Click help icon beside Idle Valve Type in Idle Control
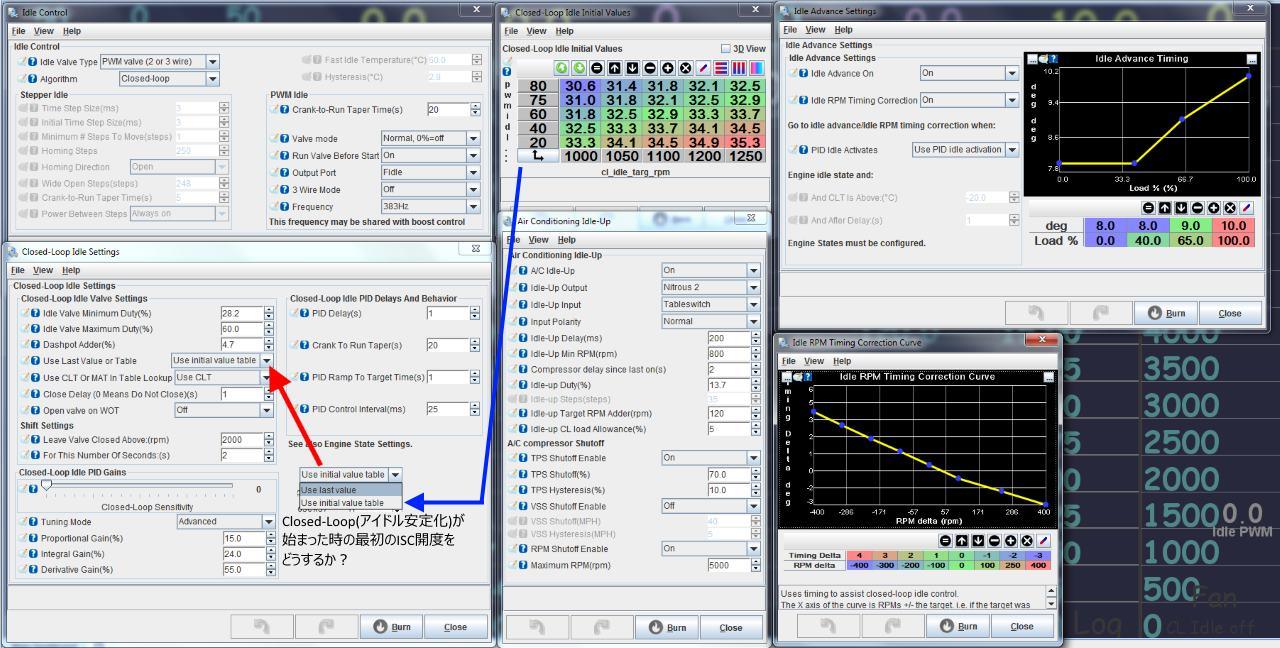 tap(33, 62)
